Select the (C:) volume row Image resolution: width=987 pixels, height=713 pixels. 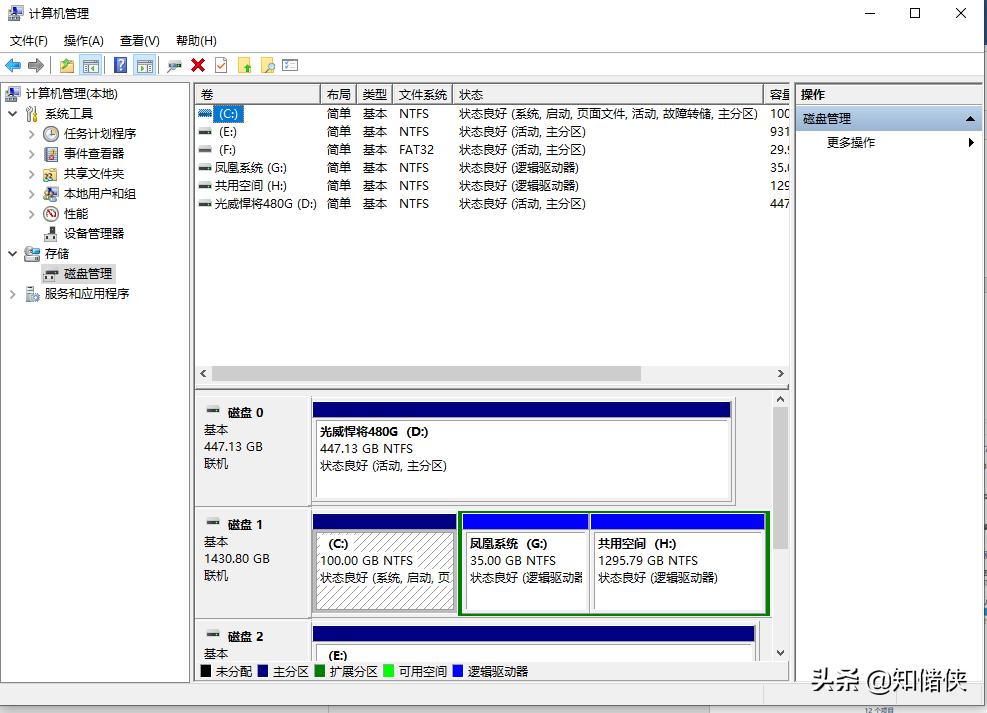[492, 114]
